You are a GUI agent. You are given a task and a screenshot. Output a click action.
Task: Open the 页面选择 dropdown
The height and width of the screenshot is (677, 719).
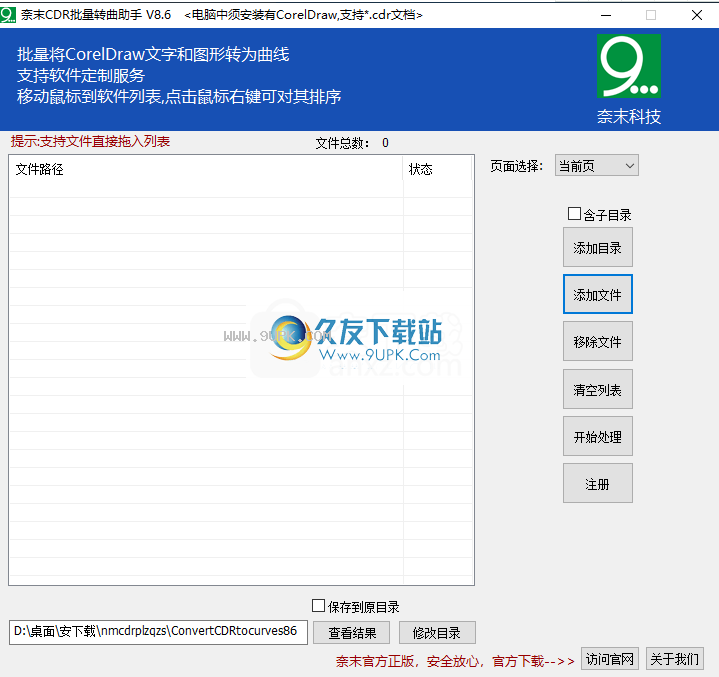(597, 166)
